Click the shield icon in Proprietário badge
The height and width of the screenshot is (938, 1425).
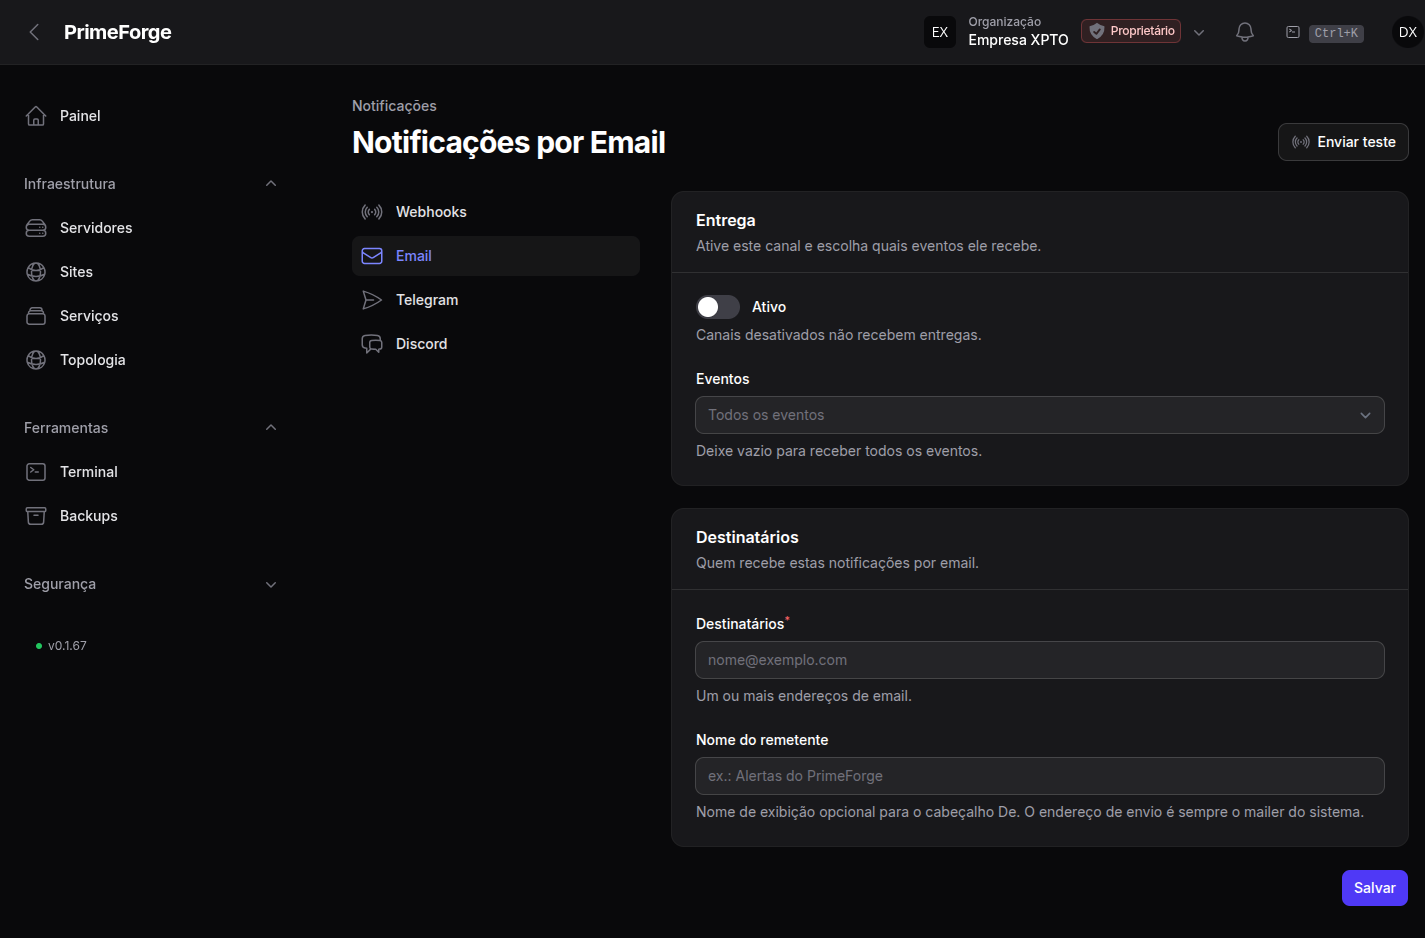pyautogui.click(x=1097, y=31)
